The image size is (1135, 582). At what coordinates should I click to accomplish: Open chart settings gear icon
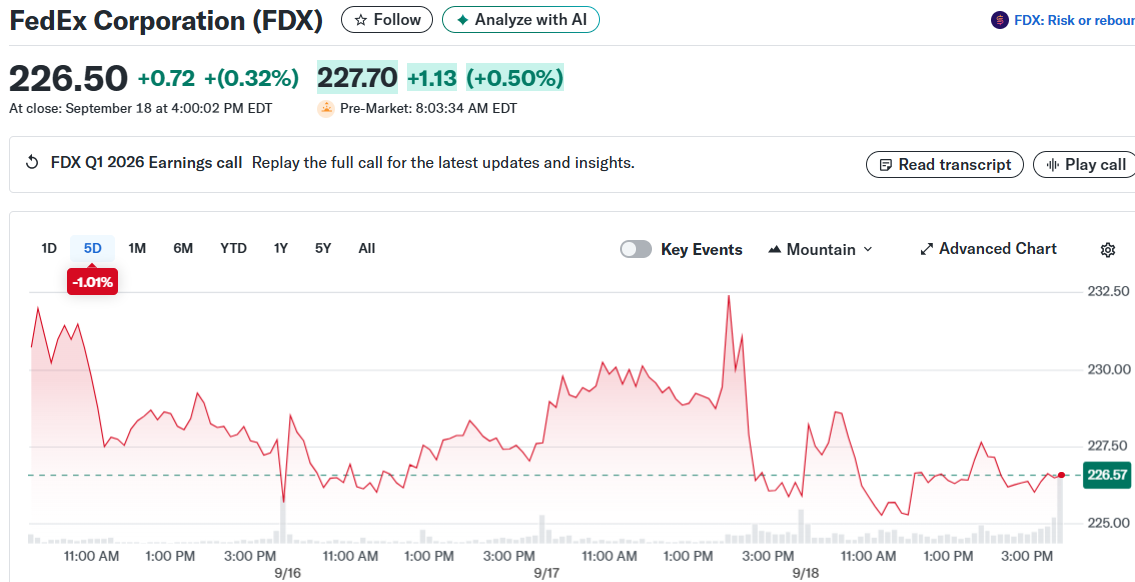pyautogui.click(x=1107, y=250)
